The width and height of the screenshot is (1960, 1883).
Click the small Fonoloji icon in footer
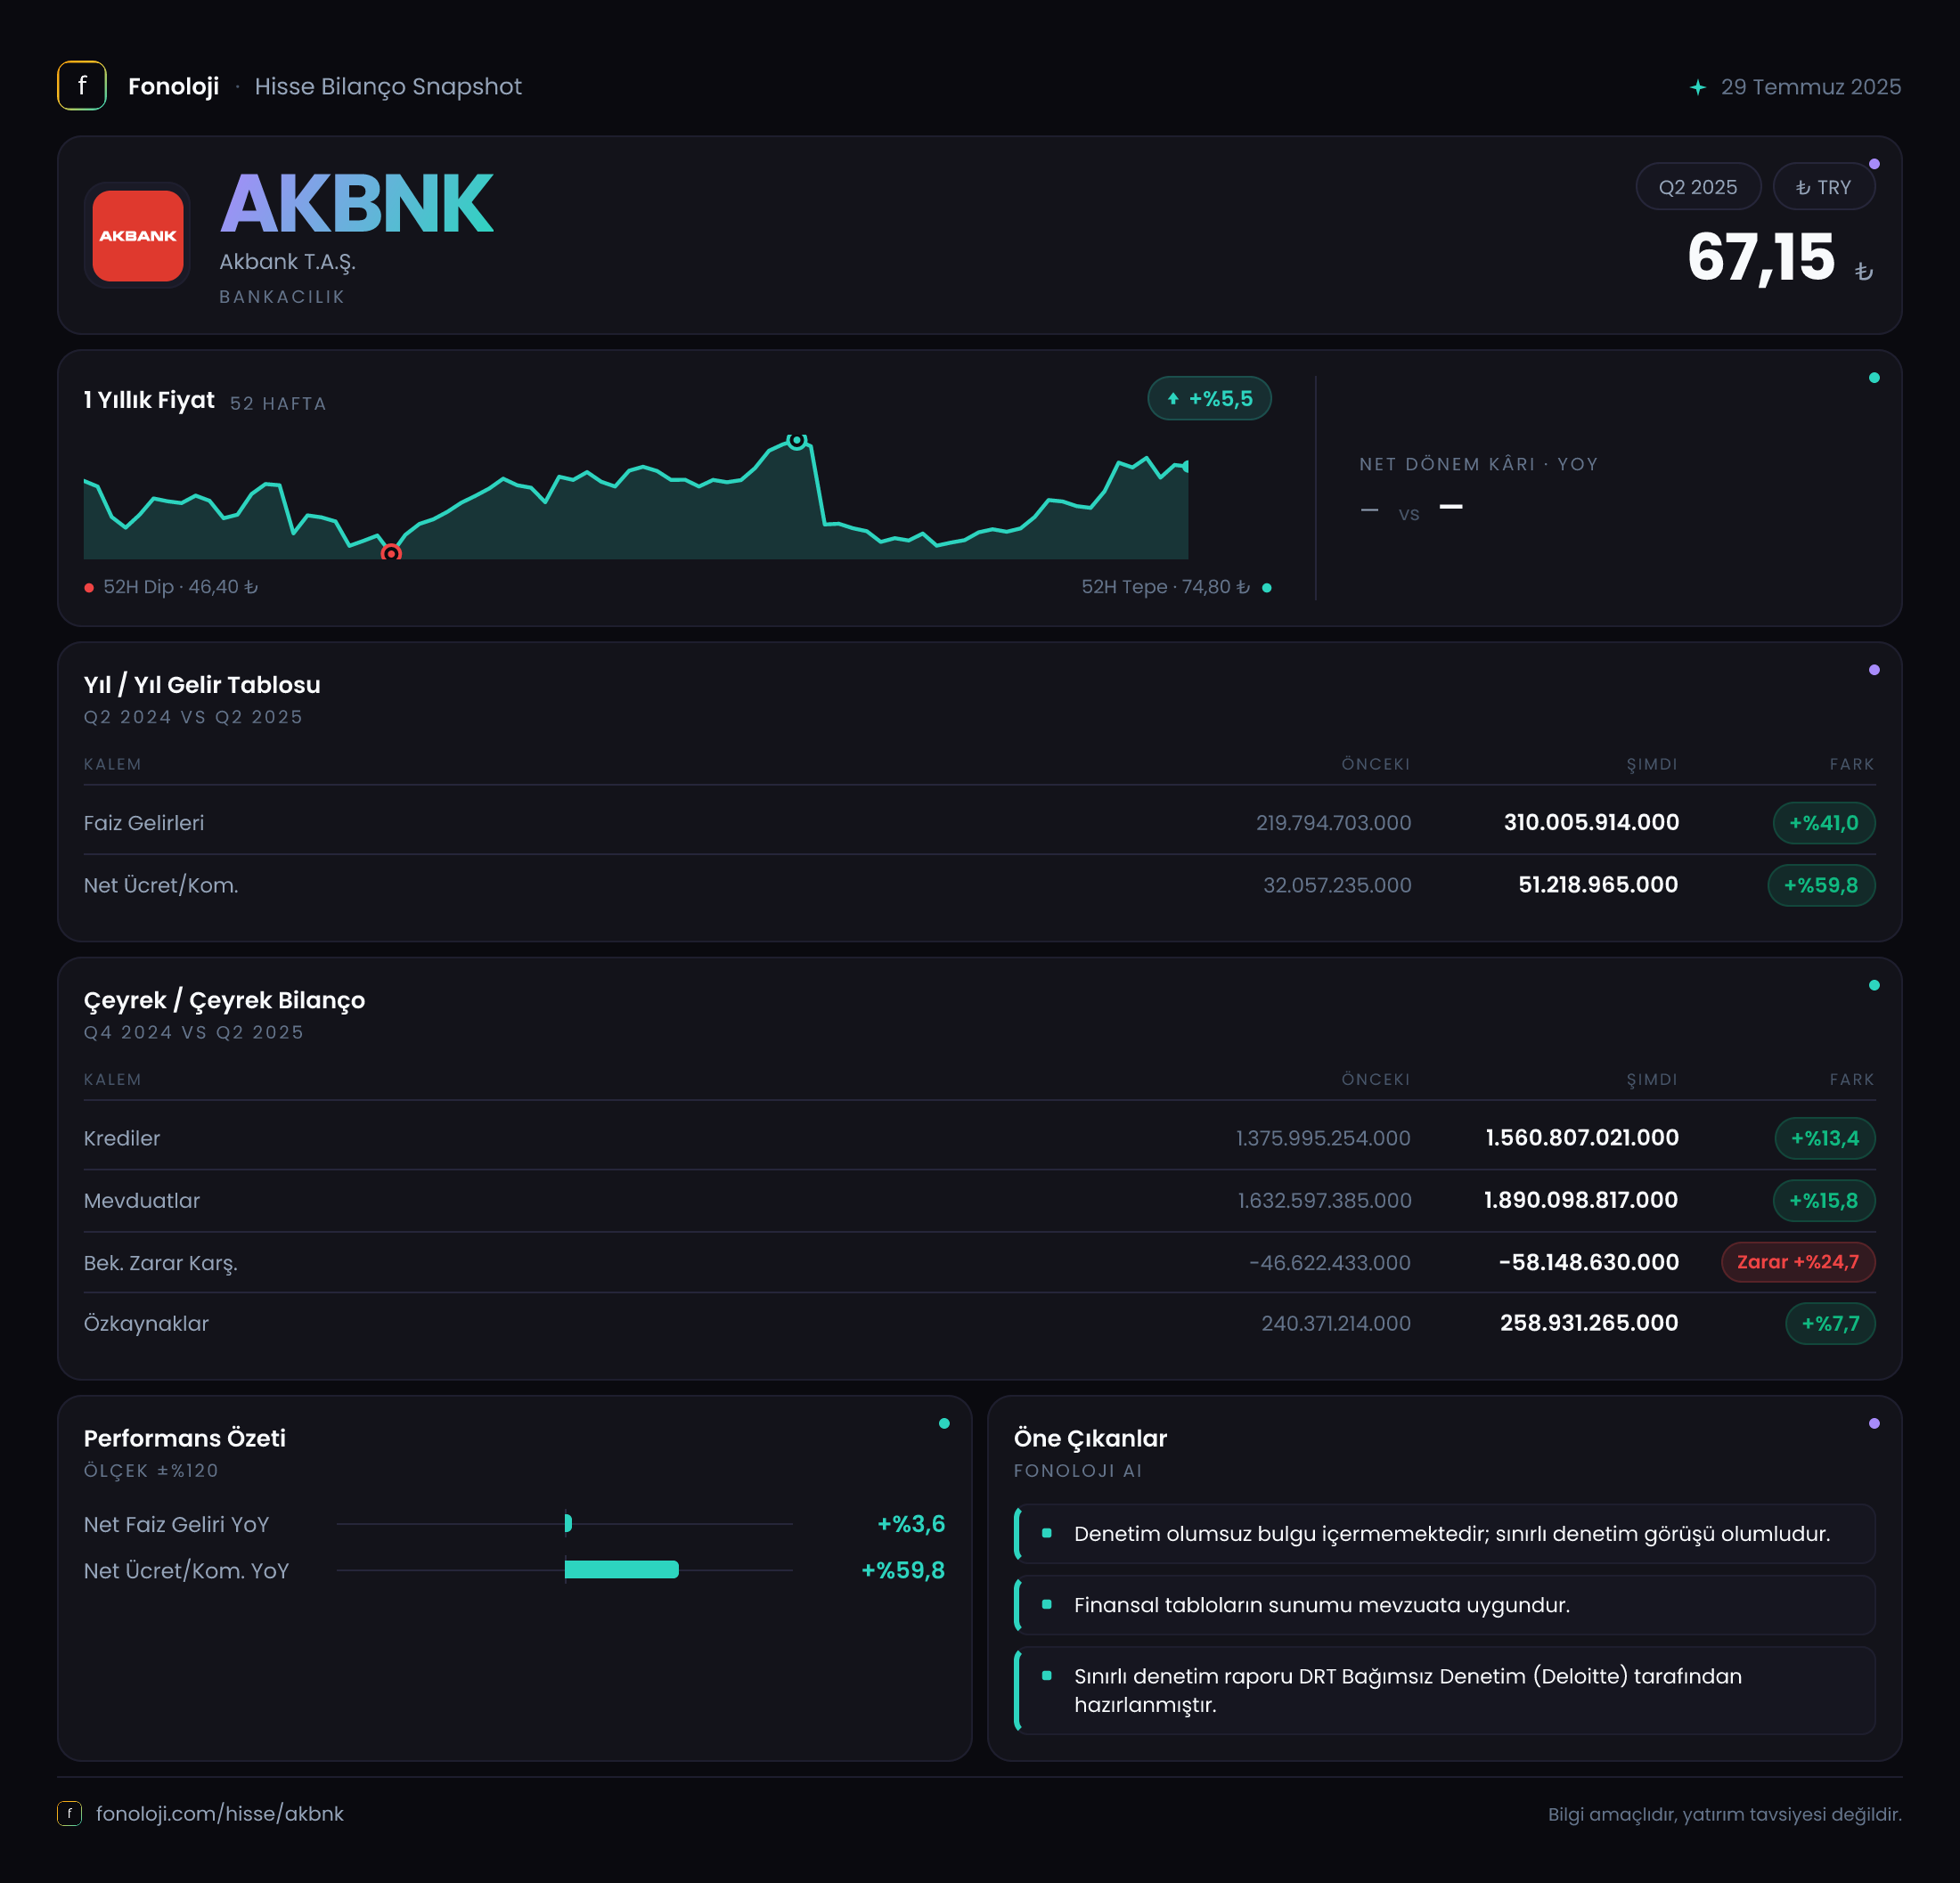70,1813
